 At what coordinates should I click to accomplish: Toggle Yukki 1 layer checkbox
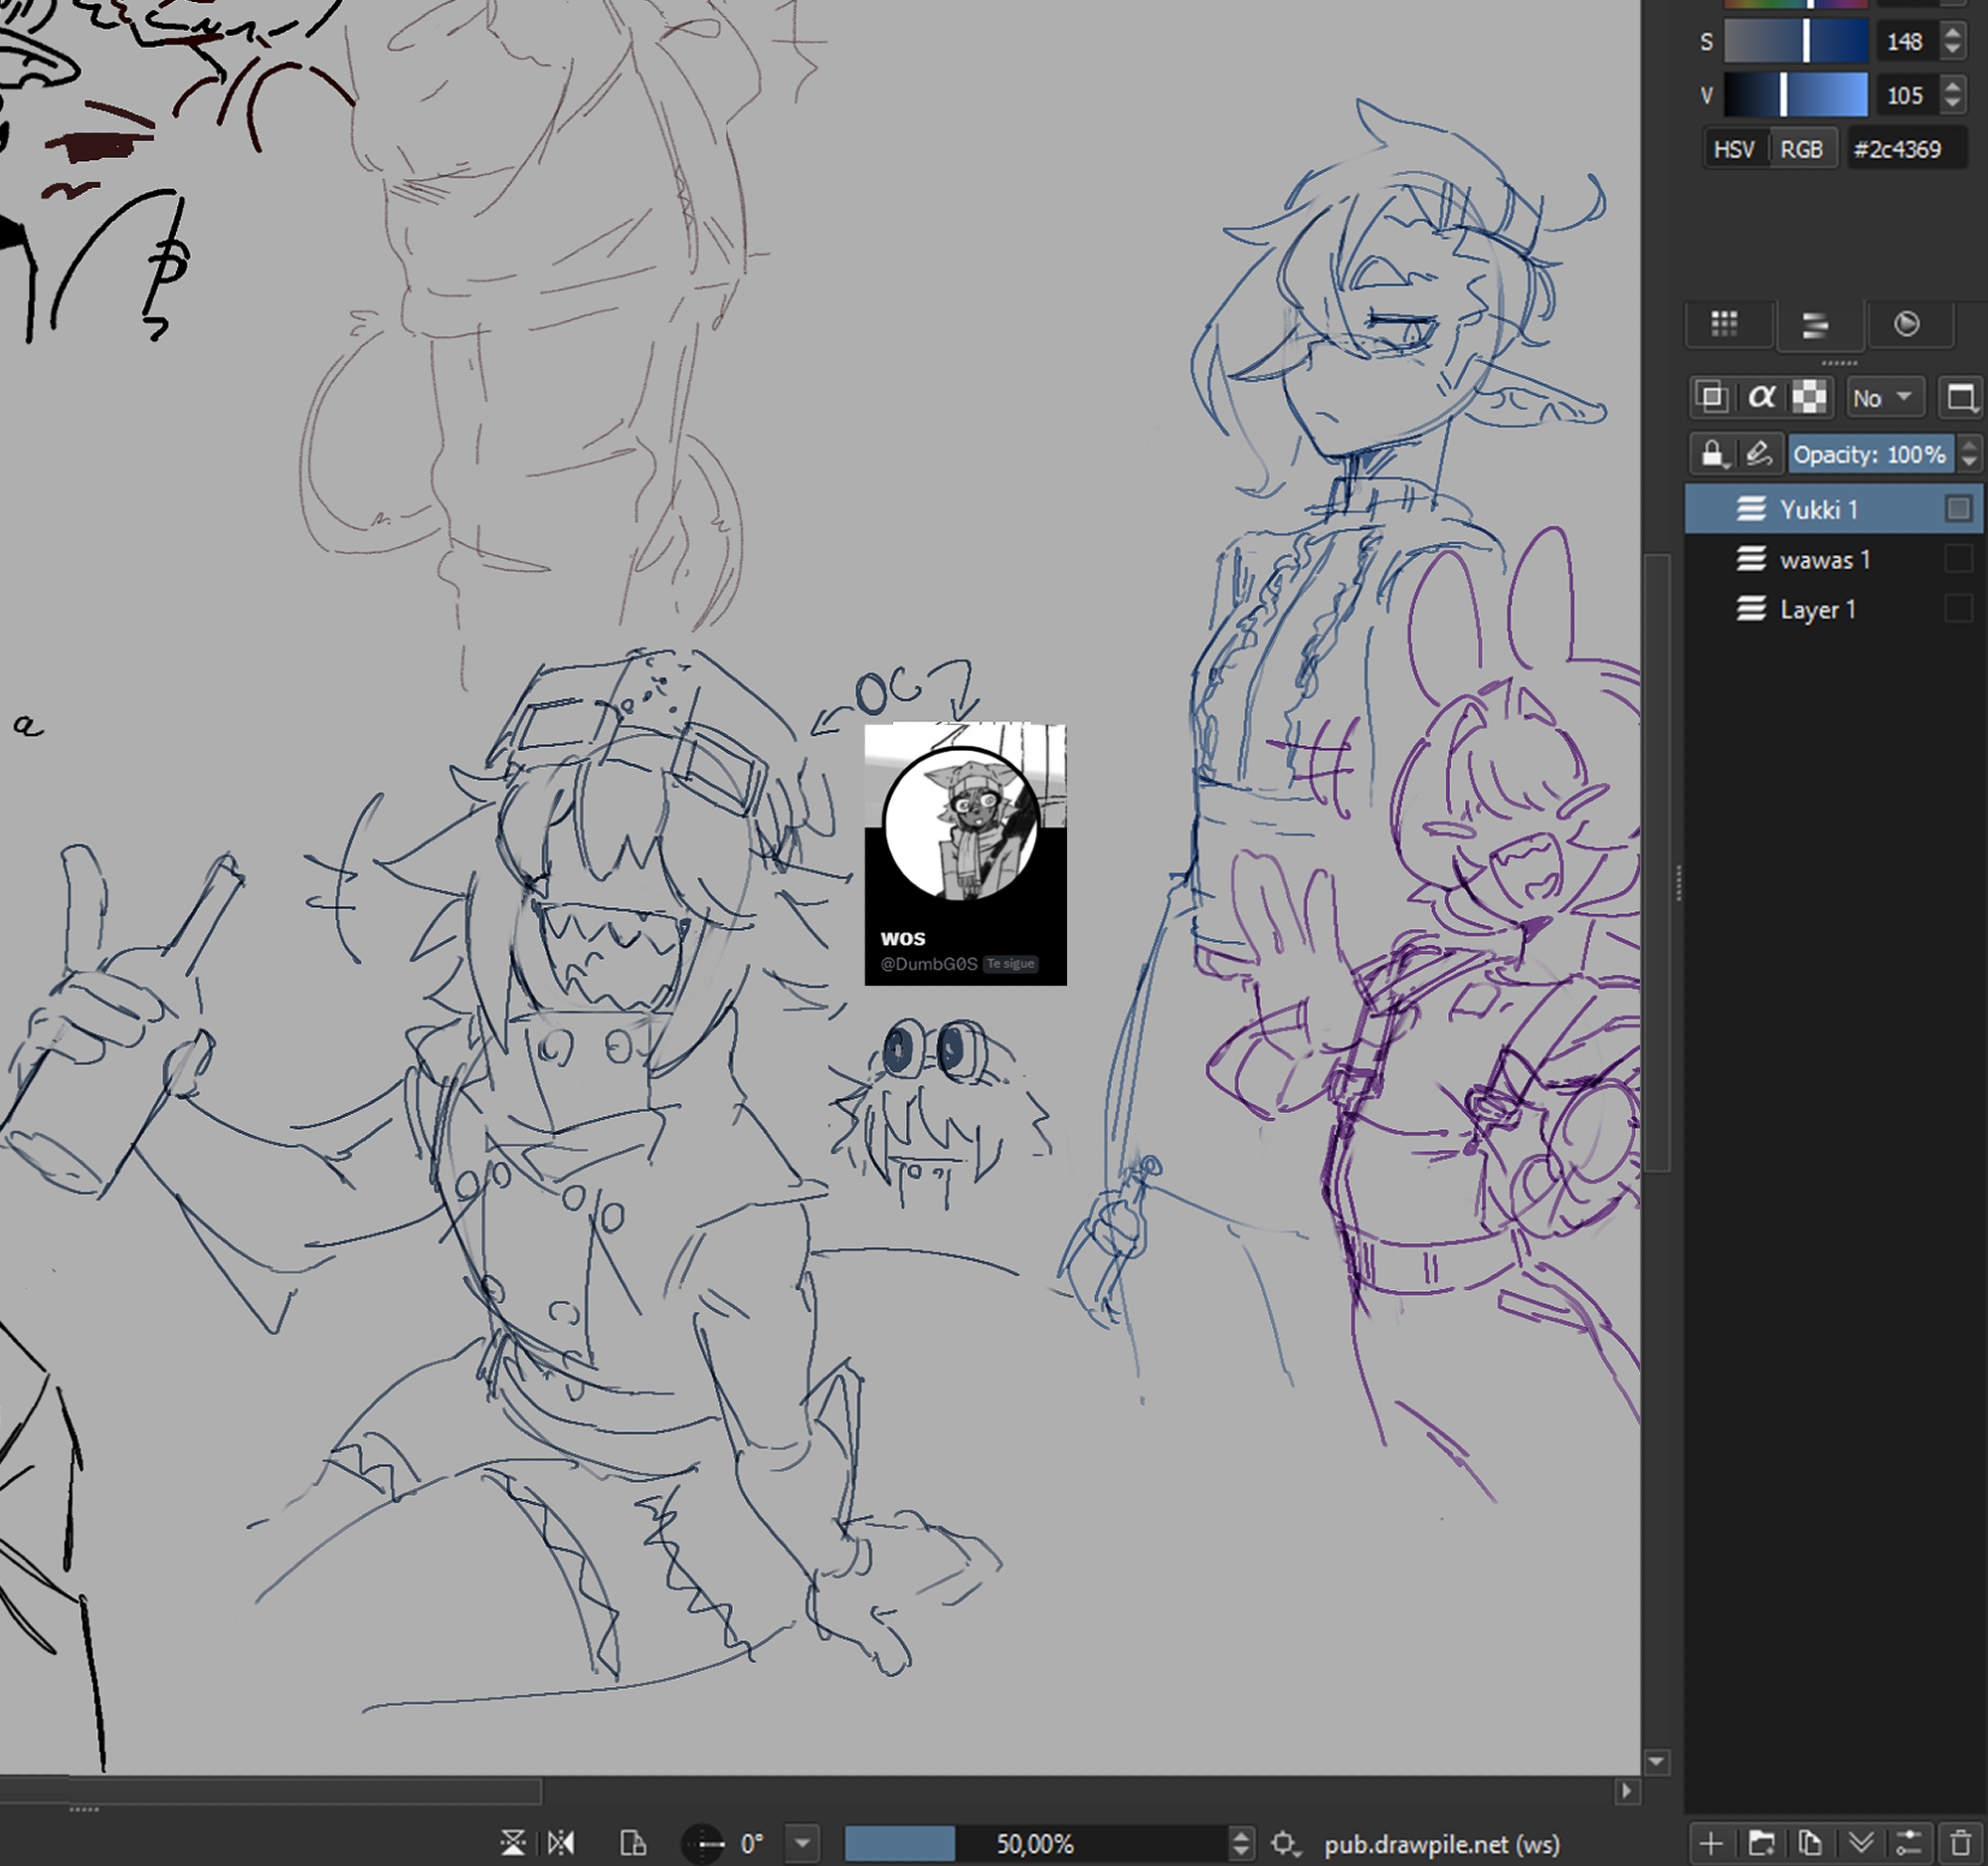coord(1958,509)
